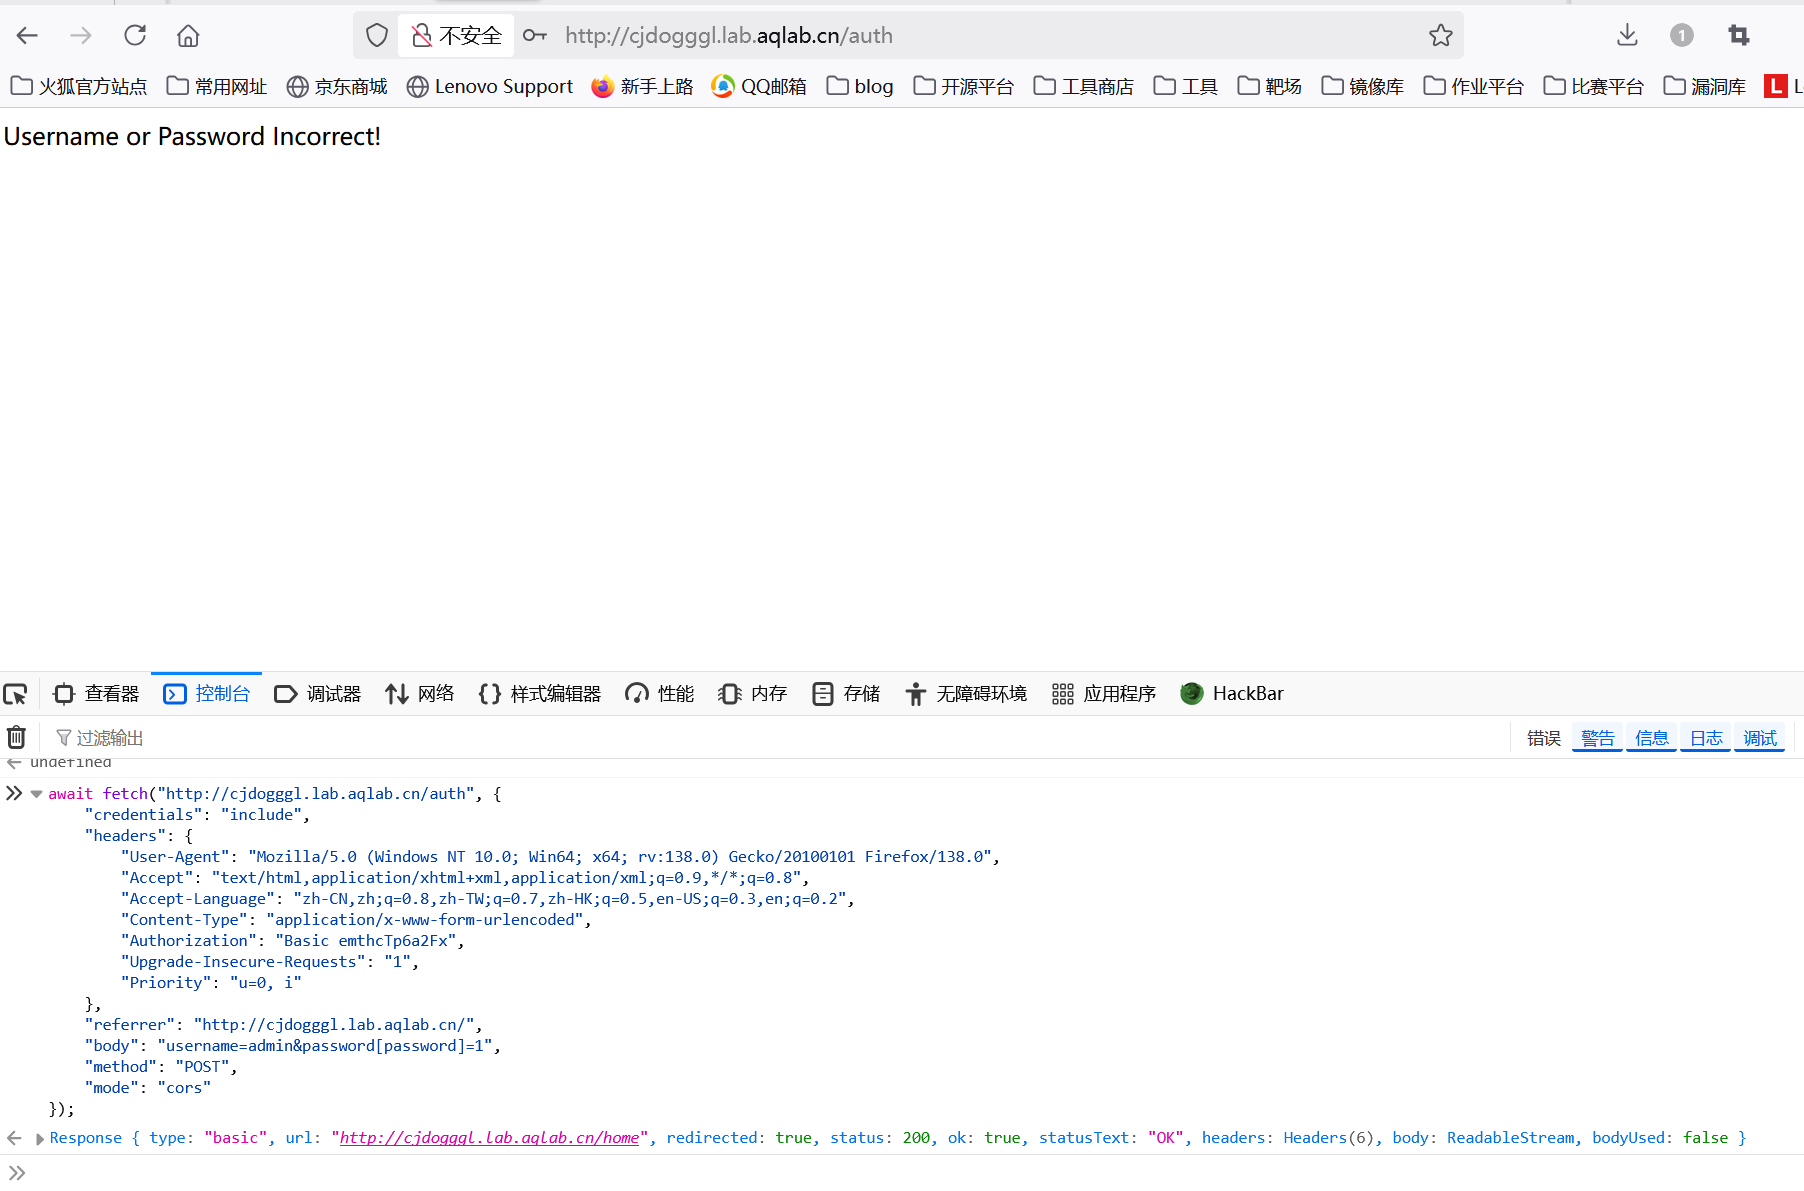Click the ReadableStream body value
The height and width of the screenshot is (1191, 1804).
[x=1509, y=1138]
